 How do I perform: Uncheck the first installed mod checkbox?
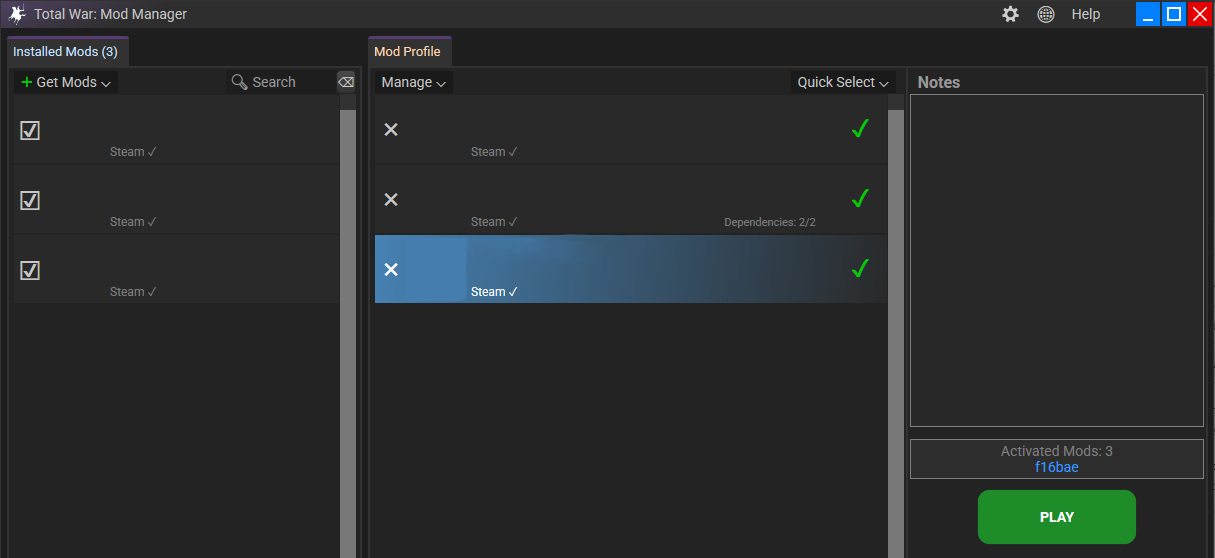[x=30, y=131]
